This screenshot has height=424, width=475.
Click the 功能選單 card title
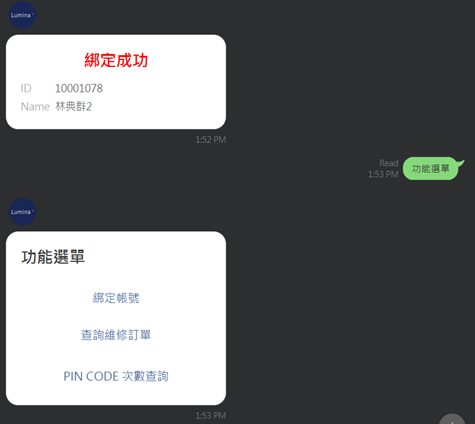[x=53, y=257]
